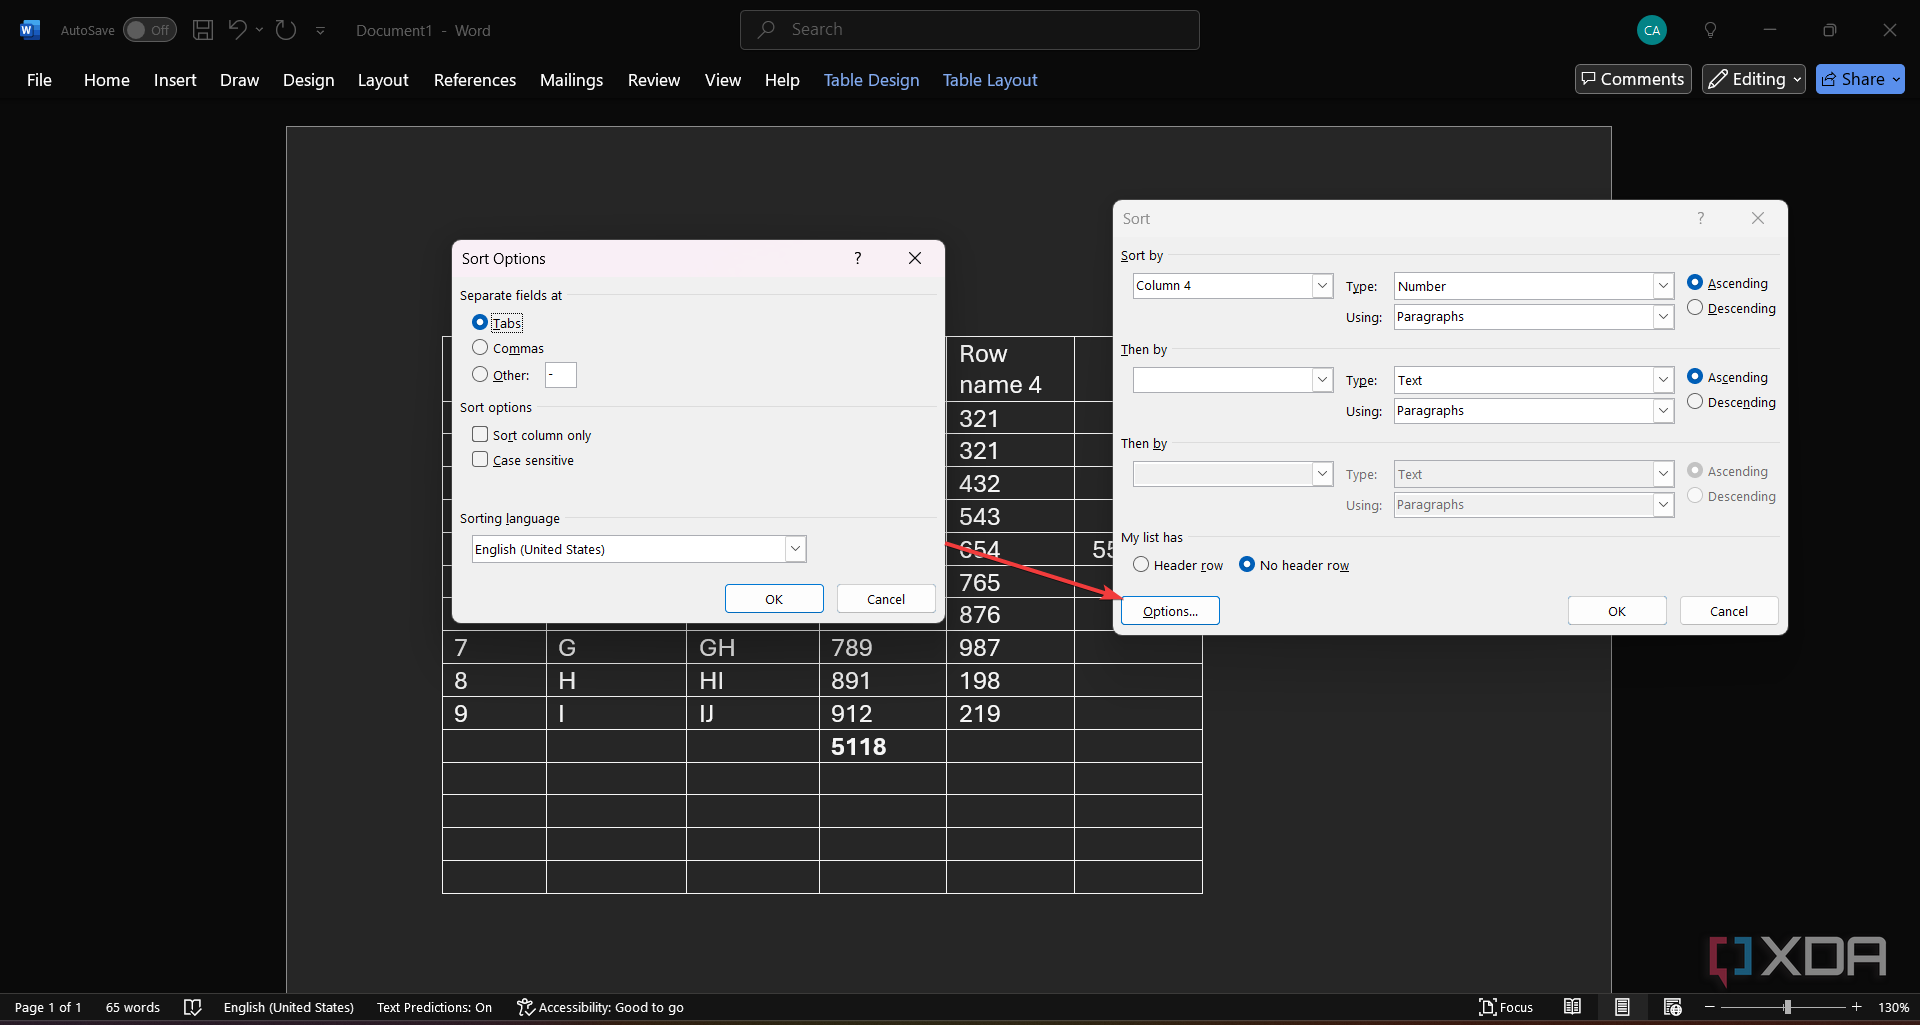Open the References tab
Screen dimensions: 1920x1025
click(475, 80)
